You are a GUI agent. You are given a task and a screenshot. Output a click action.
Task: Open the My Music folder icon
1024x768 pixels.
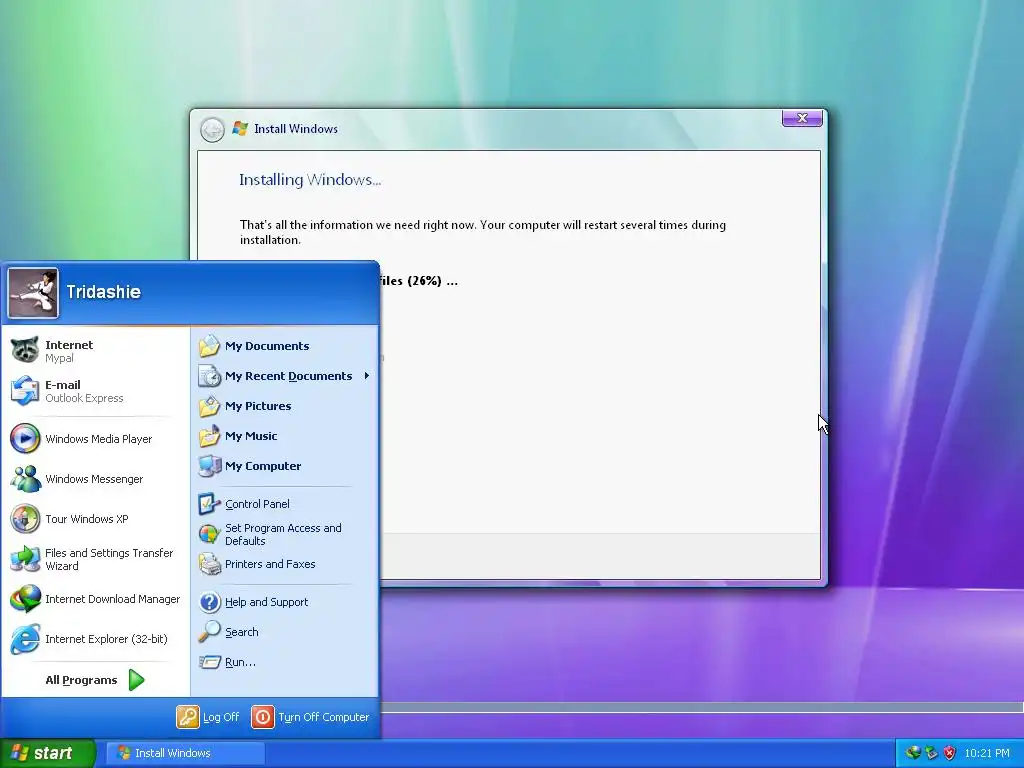point(210,436)
